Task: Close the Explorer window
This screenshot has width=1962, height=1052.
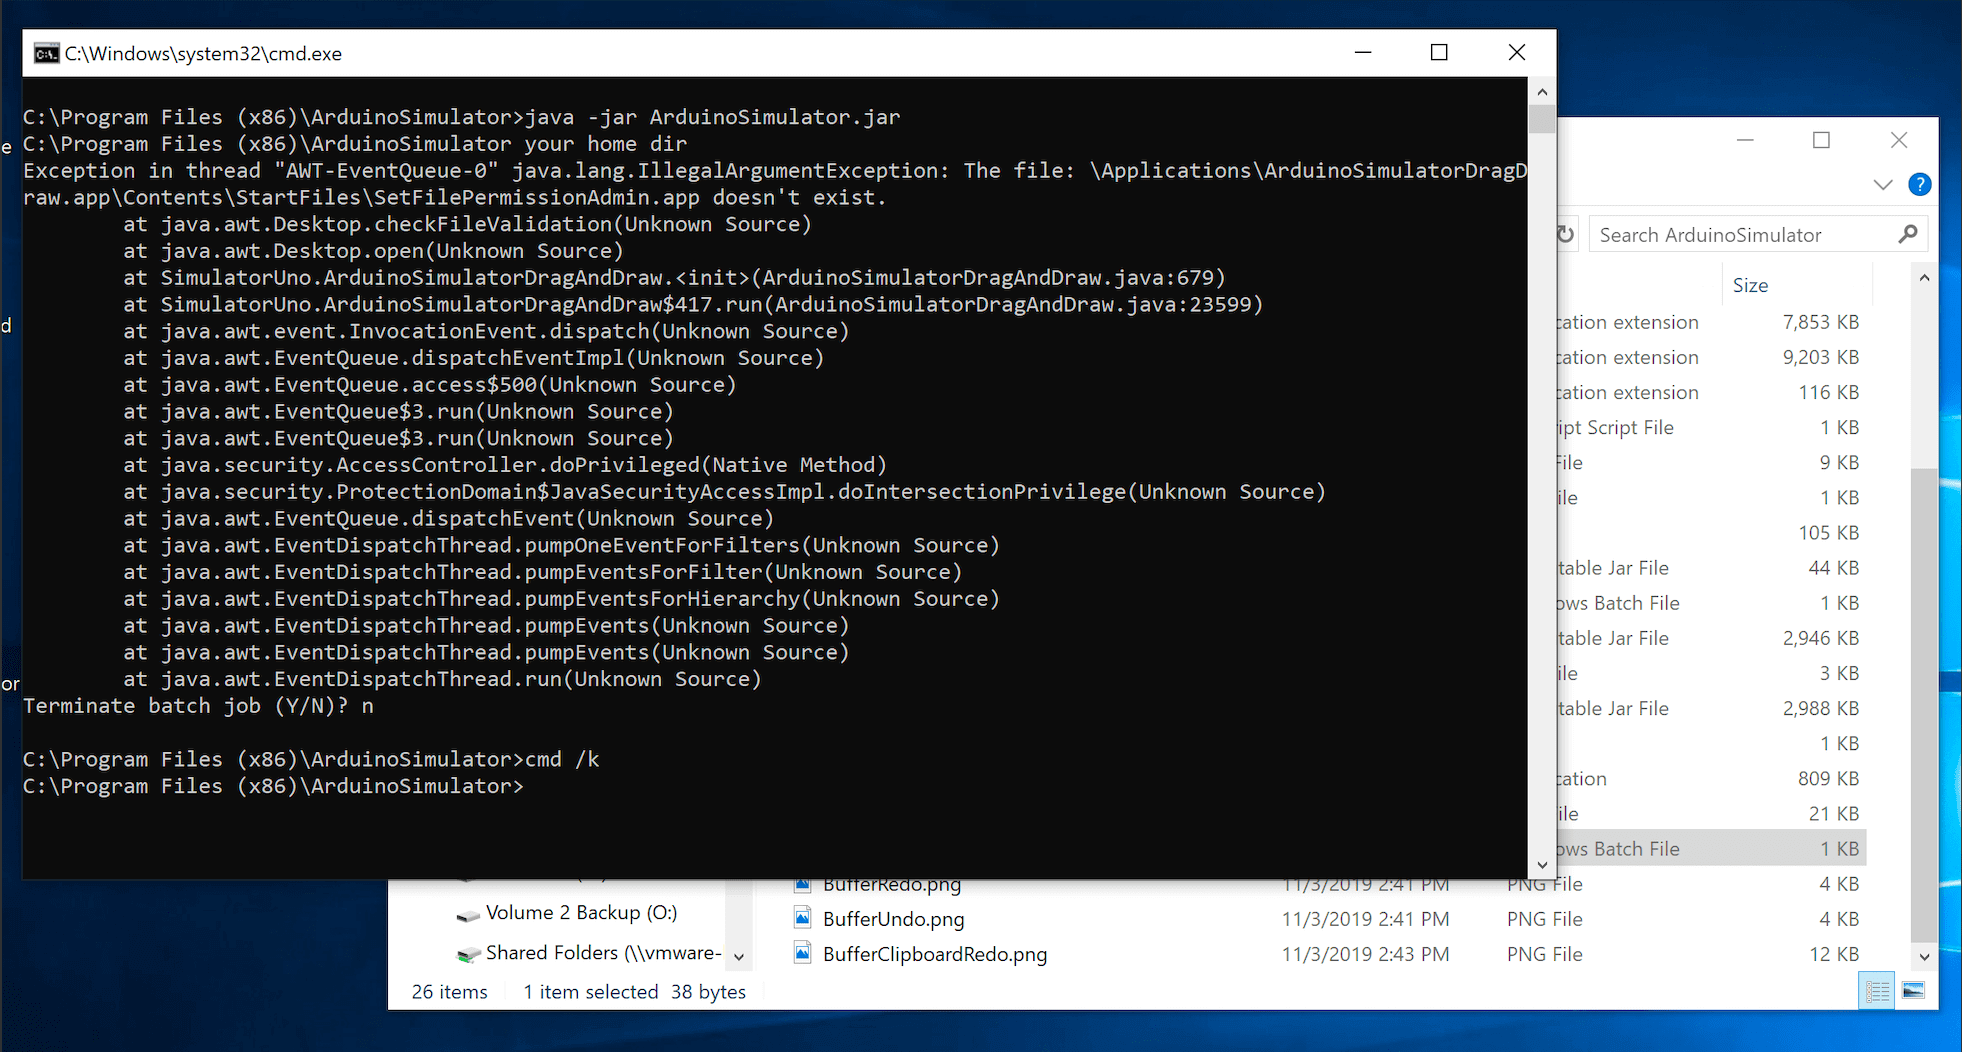Action: pyautogui.click(x=1899, y=140)
